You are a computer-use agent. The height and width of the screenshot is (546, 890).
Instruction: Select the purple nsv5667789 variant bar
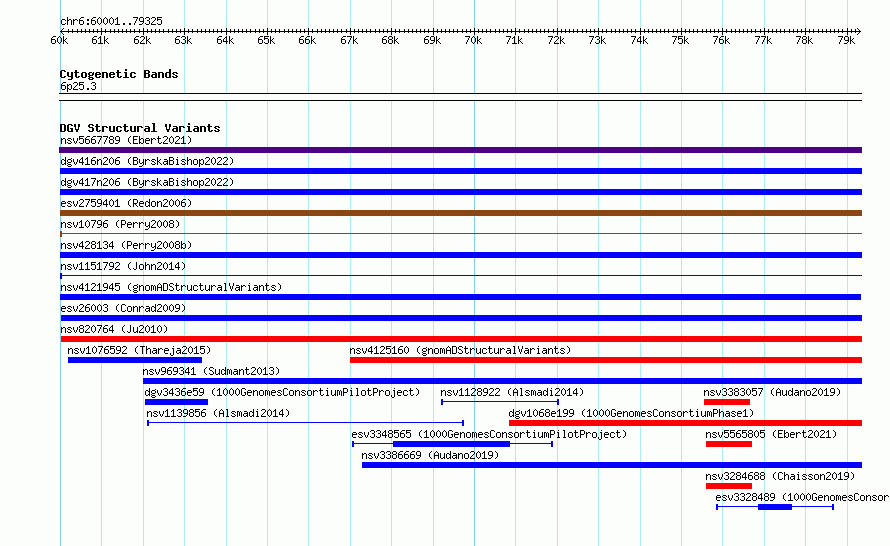pos(460,150)
